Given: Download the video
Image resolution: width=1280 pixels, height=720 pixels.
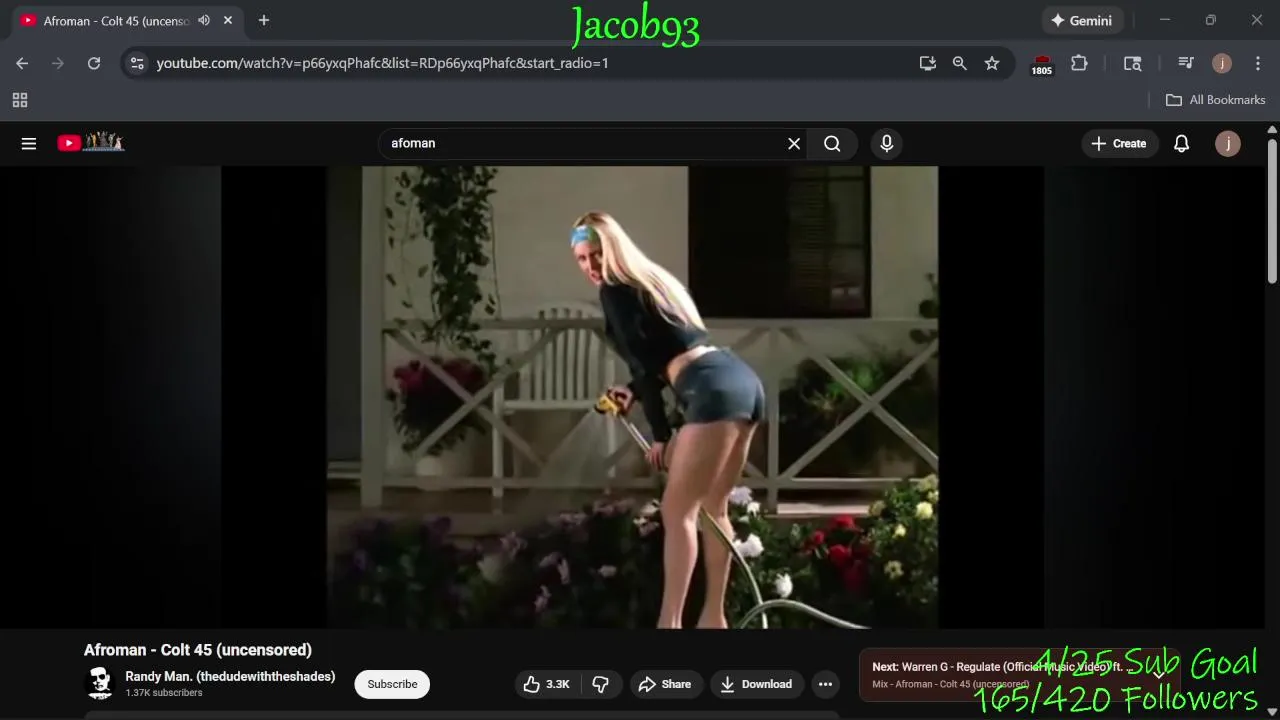Looking at the screenshot, I should [x=757, y=684].
